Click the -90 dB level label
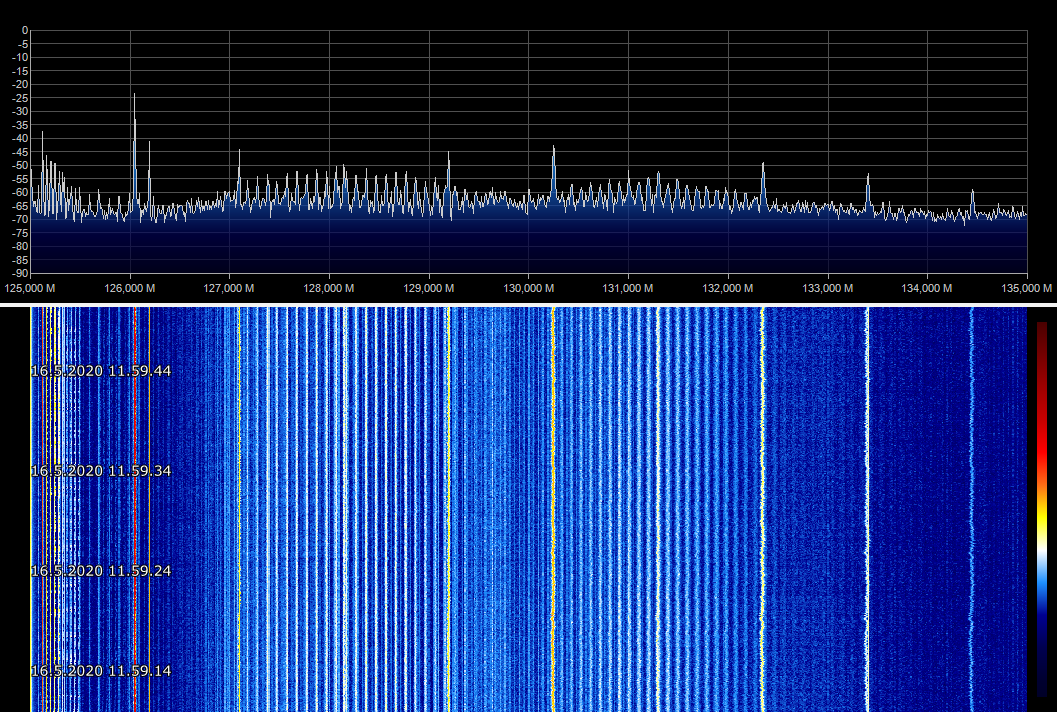Image resolution: width=1057 pixels, height=712 pixels. (20, 273)
